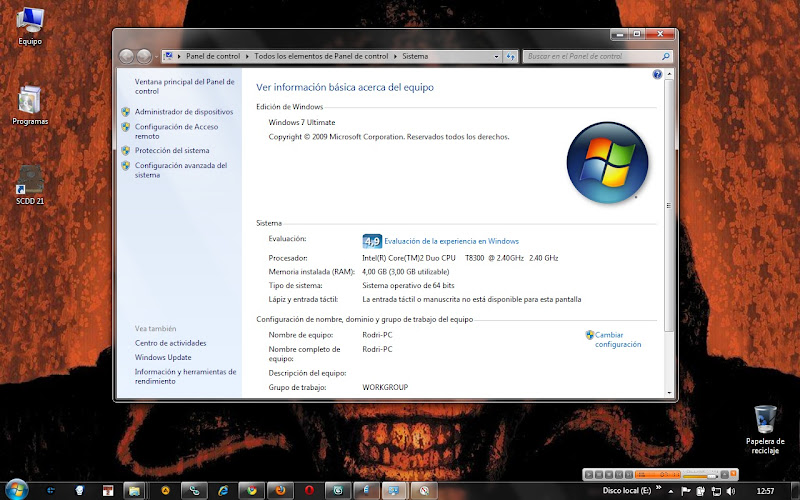Image resolution: width=800 pixels, height=500 pixels.
Task: Click the compass icon in the taskbar
Action: [424, 491]
